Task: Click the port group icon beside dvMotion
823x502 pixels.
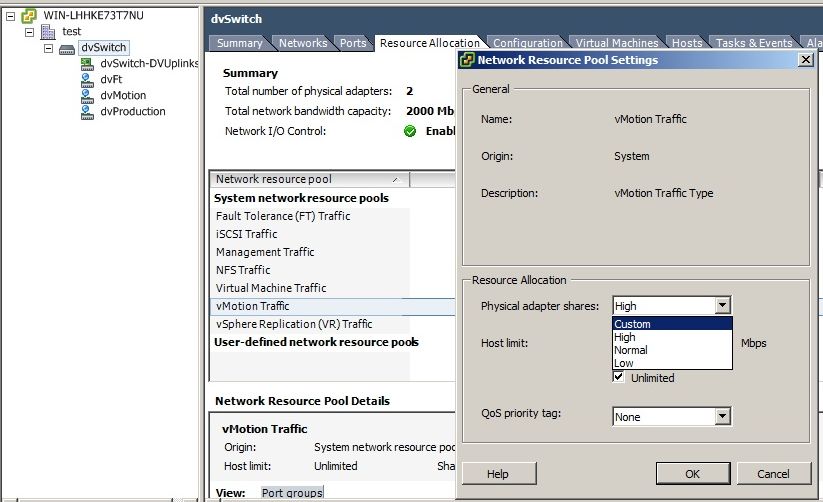Action: (87, 96)
